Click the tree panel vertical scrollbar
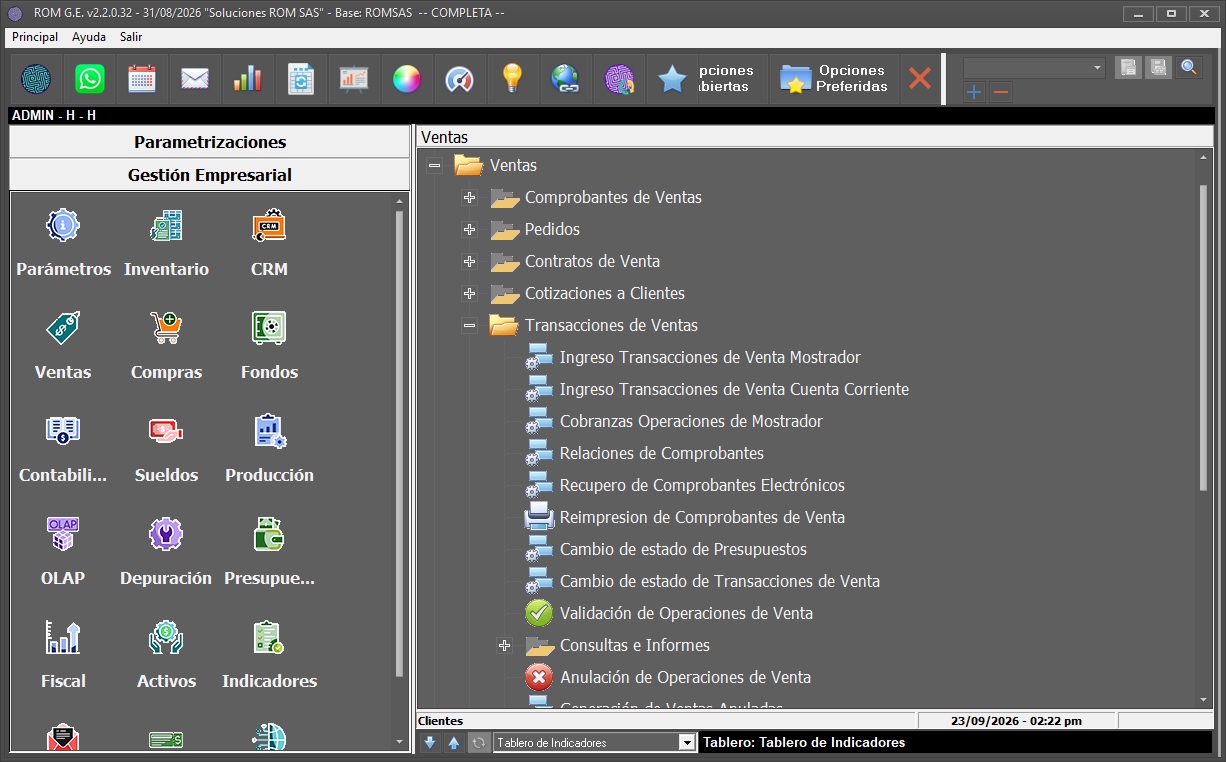This screenshot has height=762, width=1226. click(x=1204, y=336)
